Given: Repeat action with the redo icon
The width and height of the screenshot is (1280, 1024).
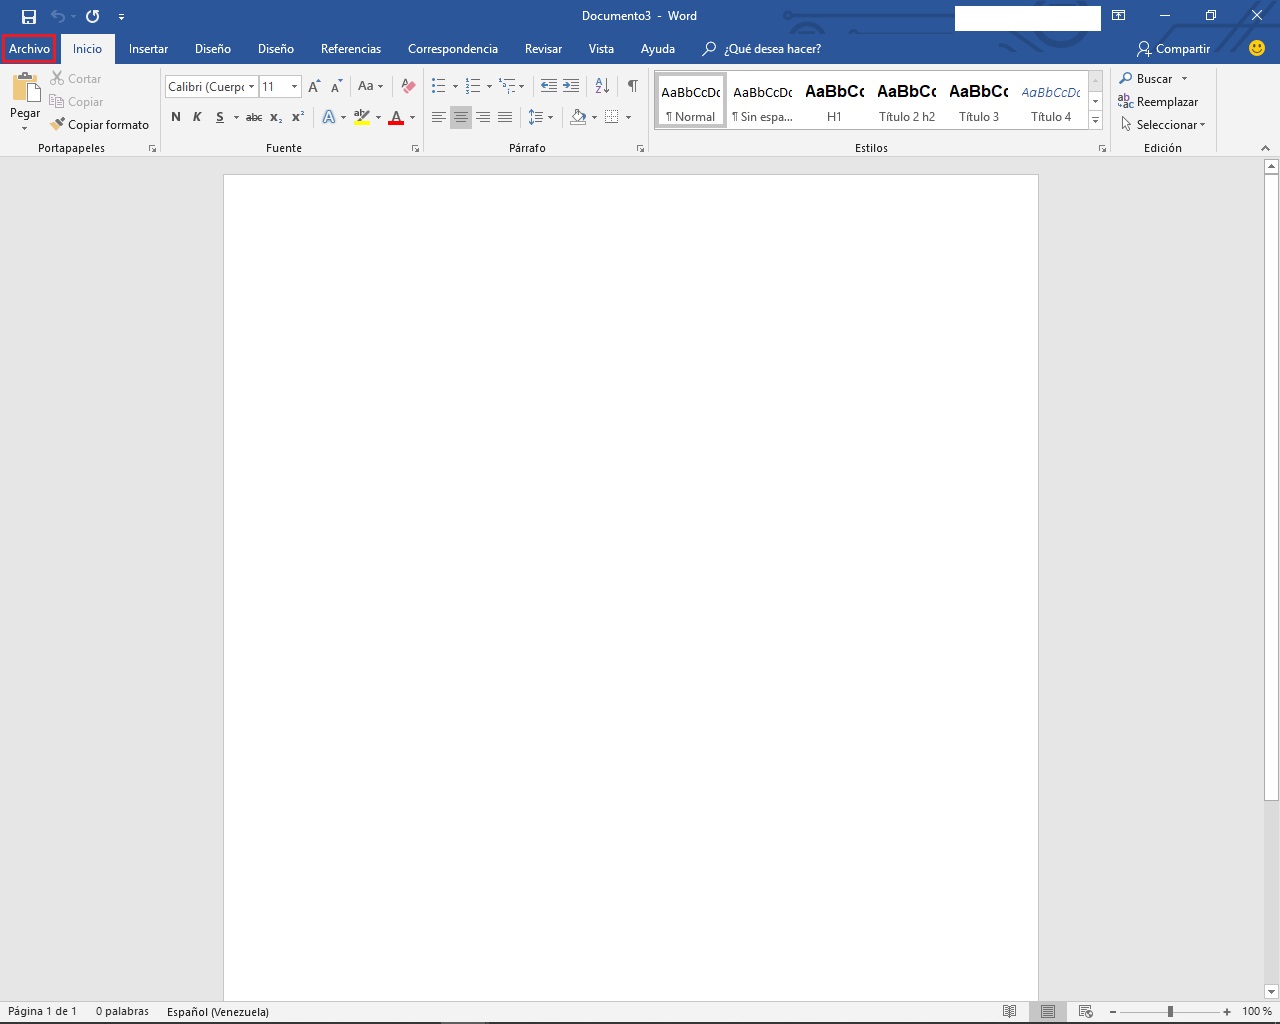Looking at the screenshot, I should coord(93,16).
